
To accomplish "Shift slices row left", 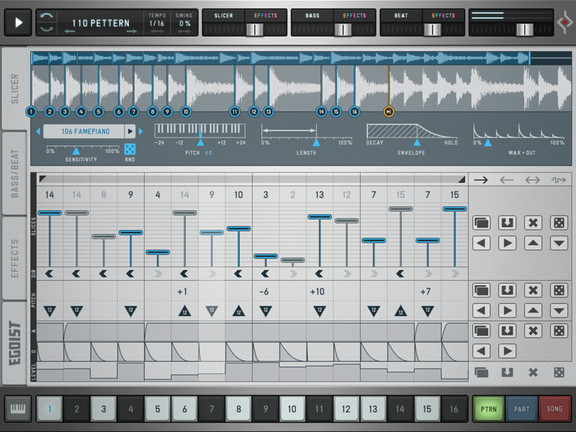I will coord(481,243).
